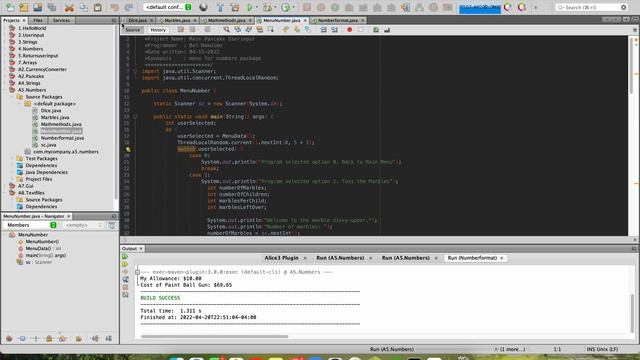Image resolution: width=640 pixels, height=360 pixels.
Task: Toggle Show Non-Public Members in Navigator
Action: (49, 338)
